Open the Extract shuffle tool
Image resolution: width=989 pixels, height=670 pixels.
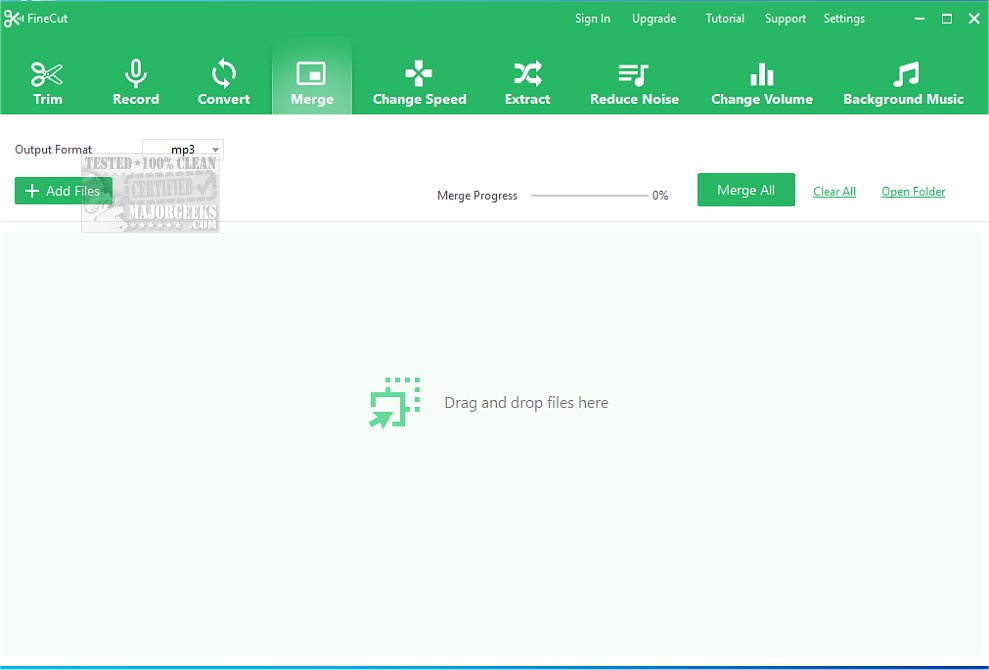click(527, 83)
